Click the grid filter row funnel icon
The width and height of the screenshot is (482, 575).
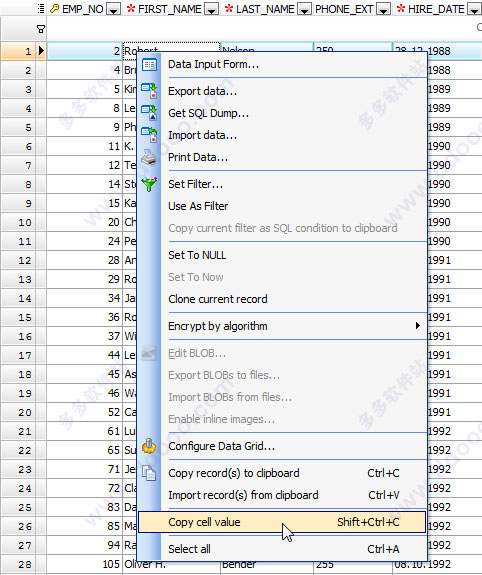(41, 29)
